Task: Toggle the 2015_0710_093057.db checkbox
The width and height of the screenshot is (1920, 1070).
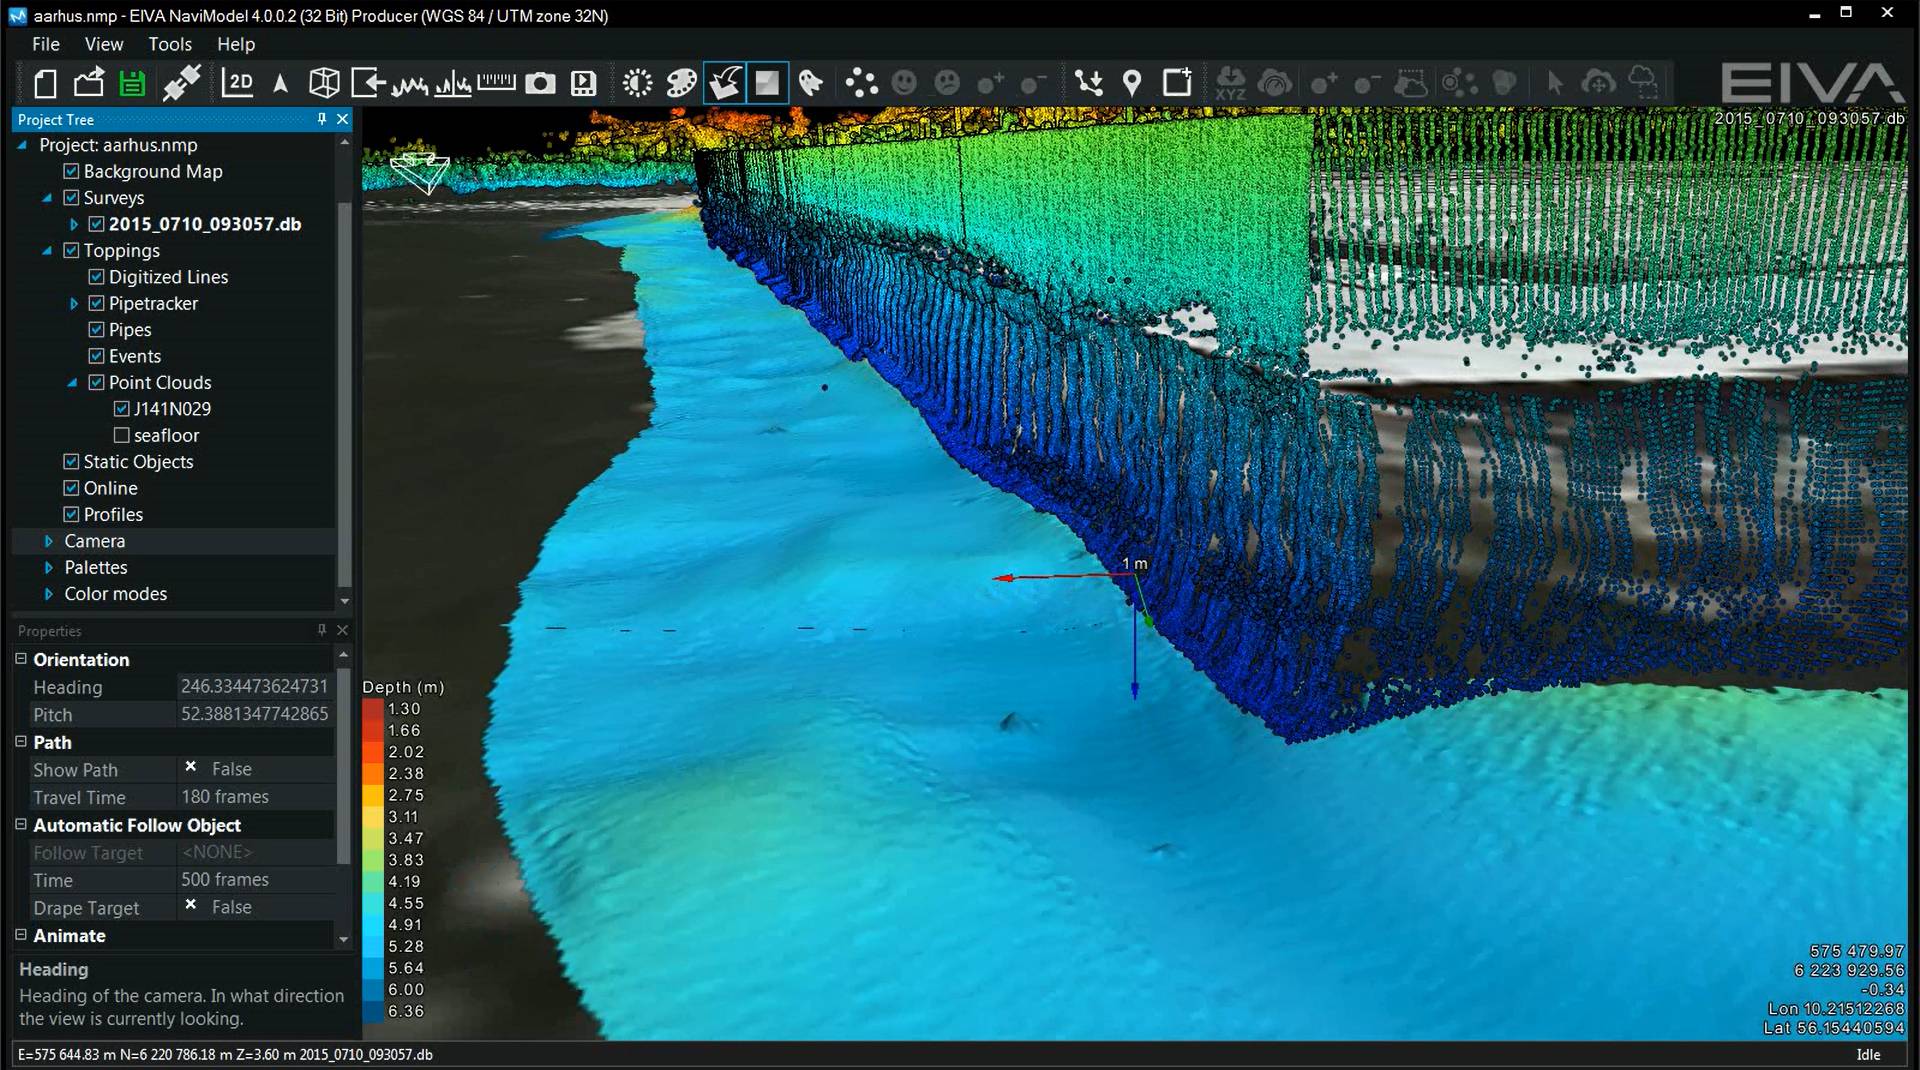Action: [96, 224]
